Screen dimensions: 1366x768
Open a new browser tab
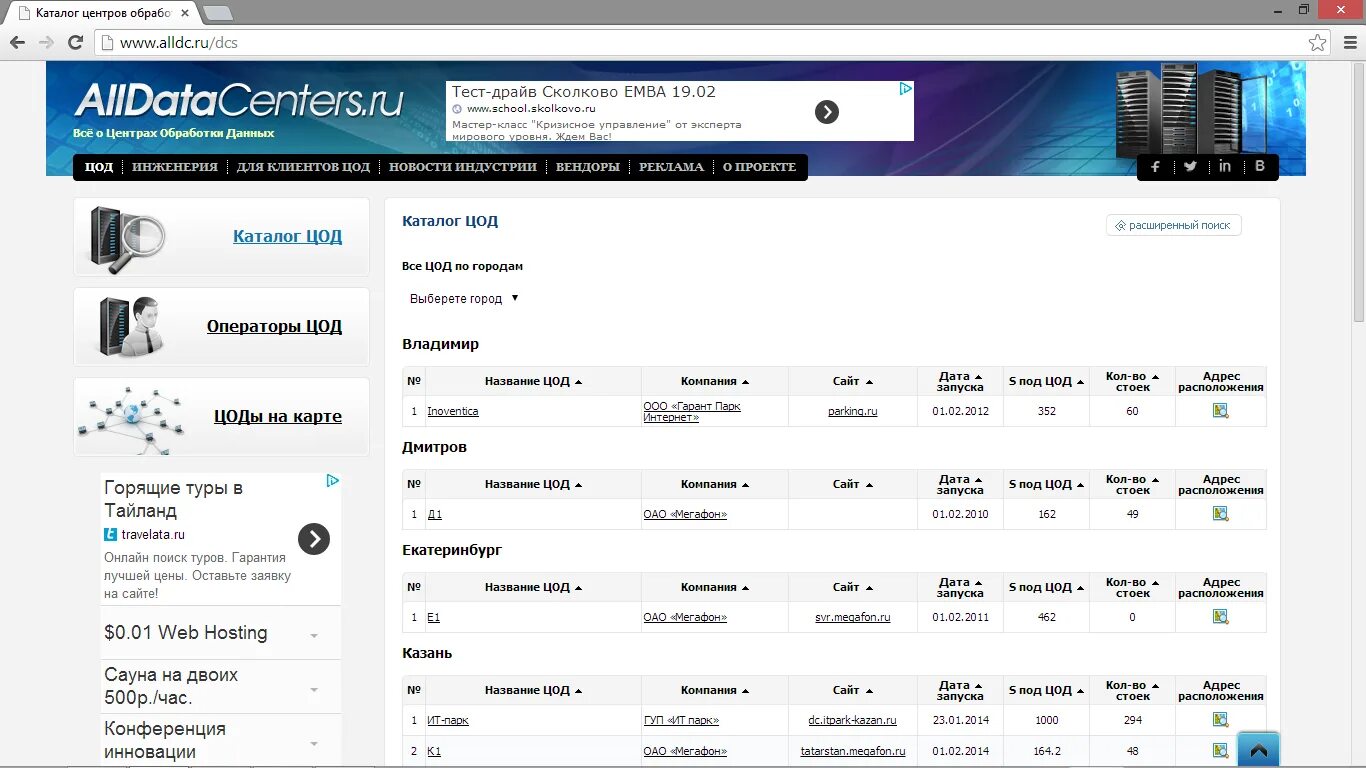(x=218, y=13)
